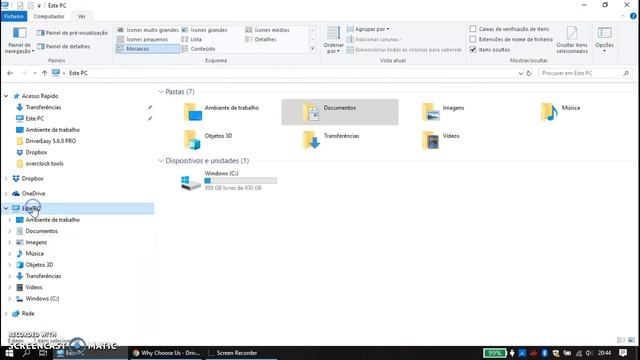Select Mosaicos layout
This screenshot has height=360, width=640.
point(148,49)
